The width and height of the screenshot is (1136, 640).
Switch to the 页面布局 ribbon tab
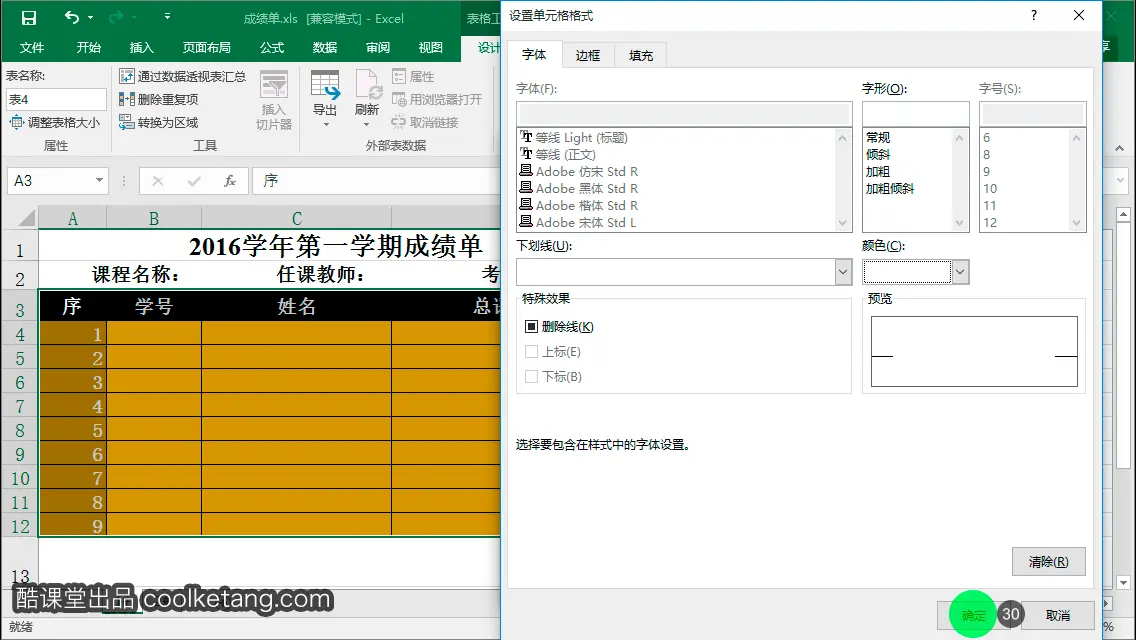(206, 47)
